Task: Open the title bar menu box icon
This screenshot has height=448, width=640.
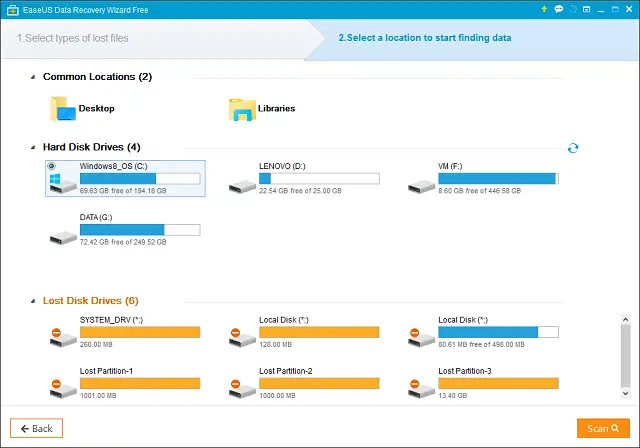Action: pos(587,9)
